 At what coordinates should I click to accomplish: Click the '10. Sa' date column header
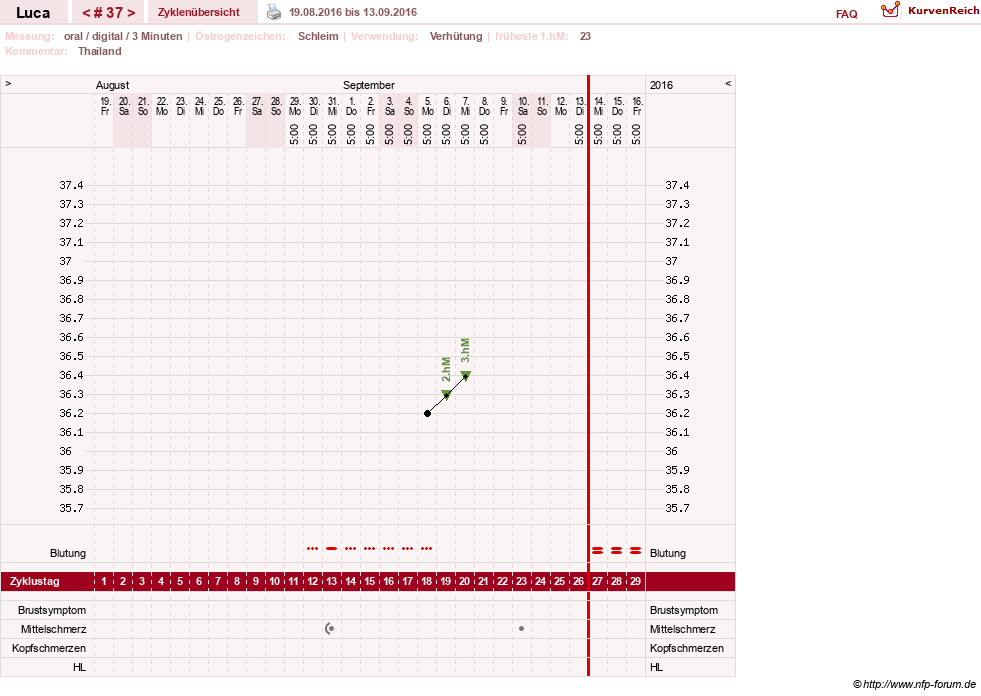(523, 106)
